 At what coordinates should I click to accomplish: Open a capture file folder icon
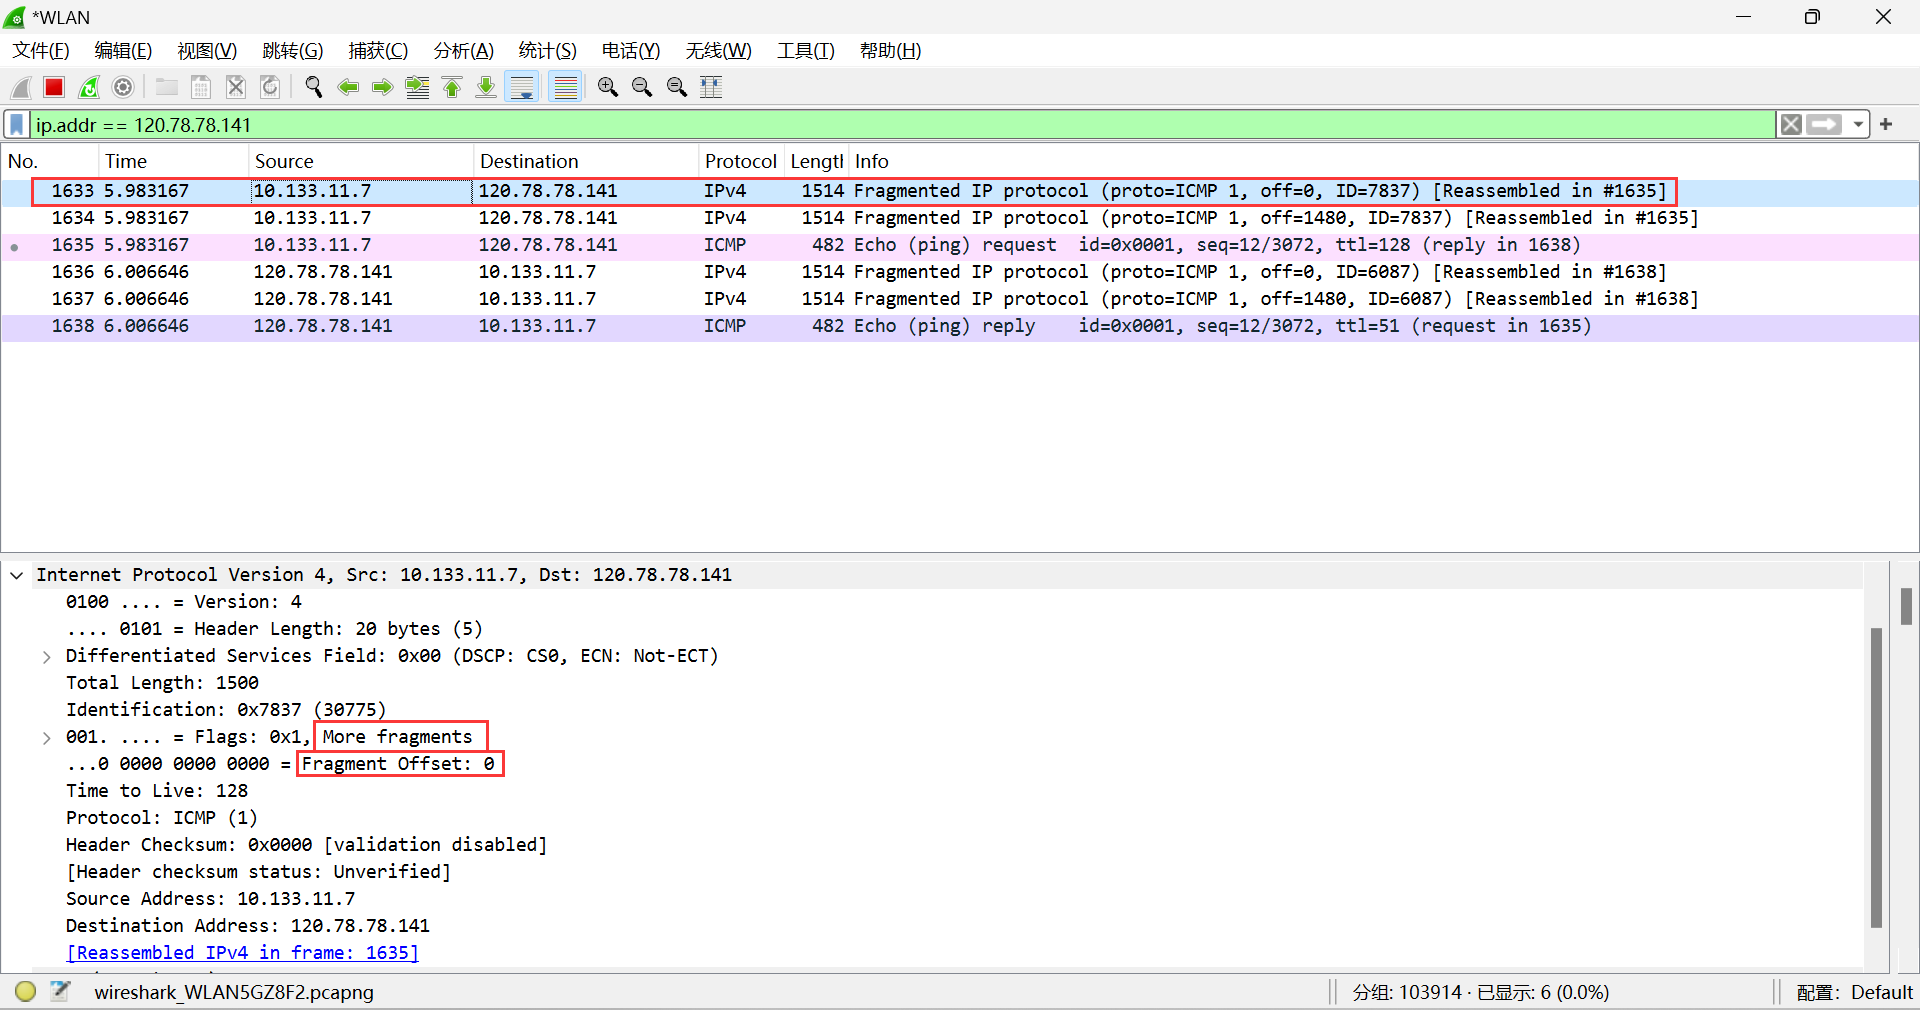[x=167, y=87]
